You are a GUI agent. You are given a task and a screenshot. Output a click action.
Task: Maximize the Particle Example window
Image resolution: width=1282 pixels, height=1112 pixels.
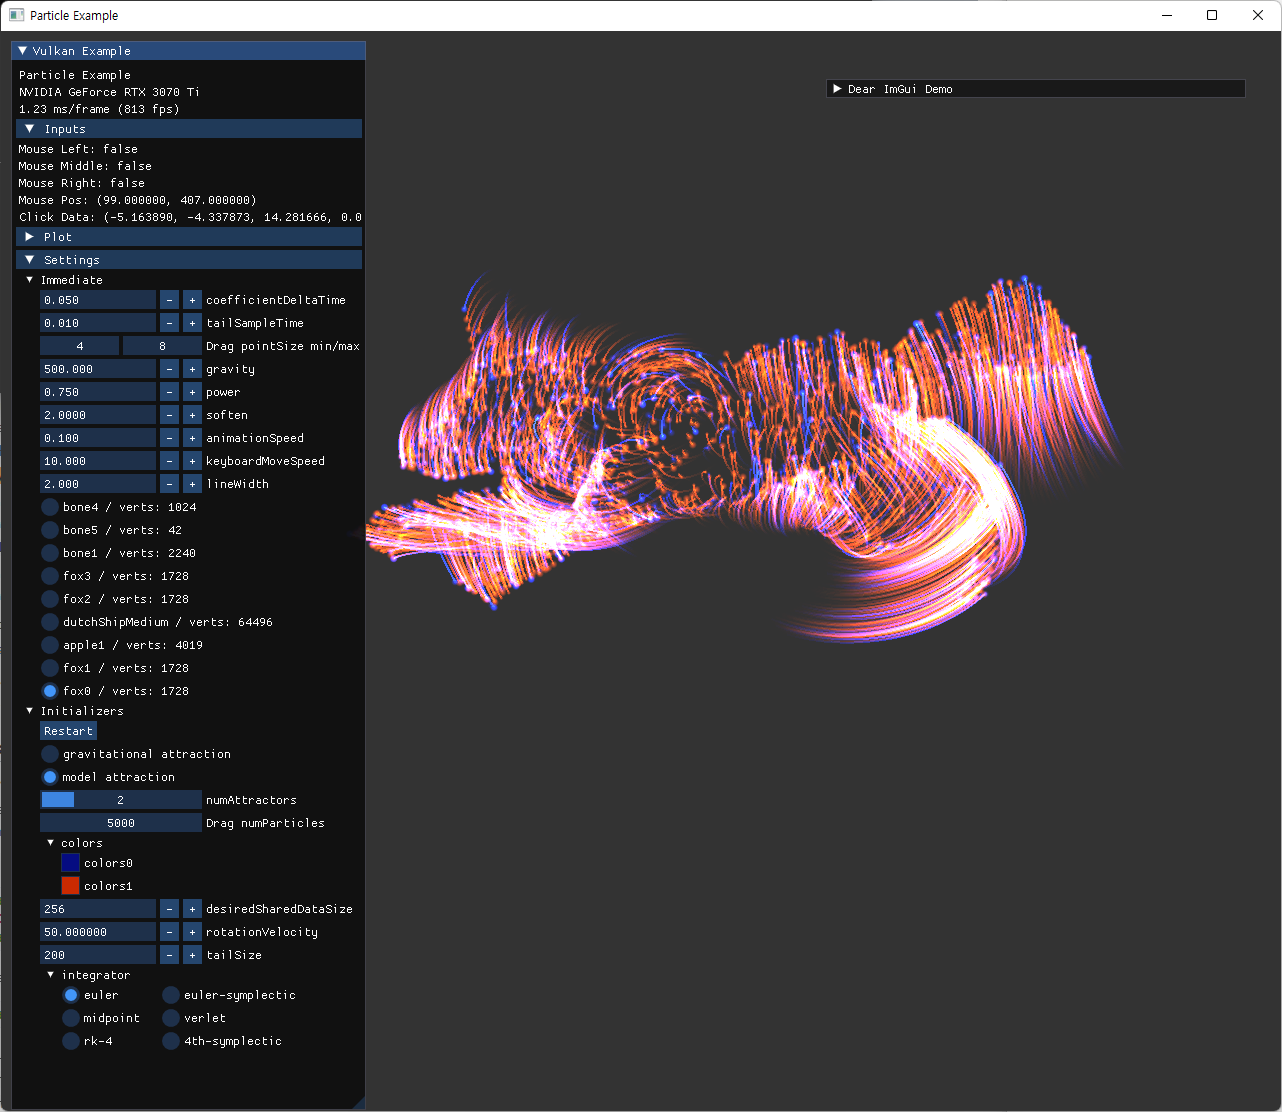[1212, 15]
